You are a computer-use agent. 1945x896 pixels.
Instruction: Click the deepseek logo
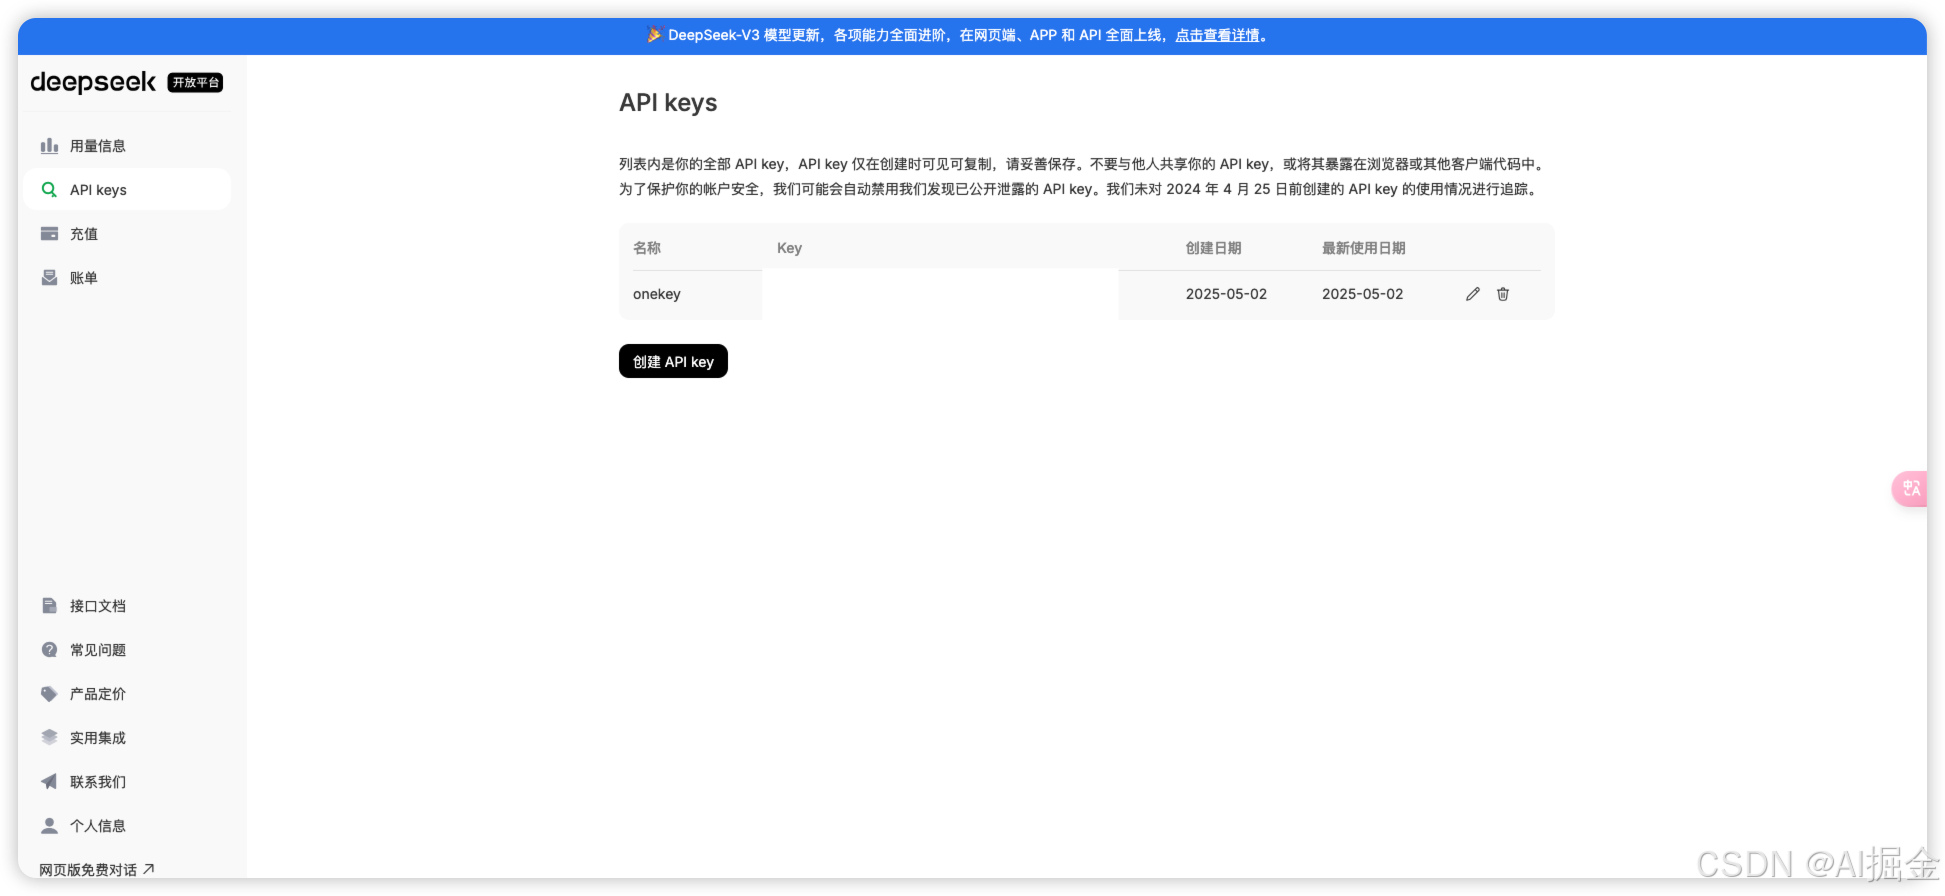[93, 82]
